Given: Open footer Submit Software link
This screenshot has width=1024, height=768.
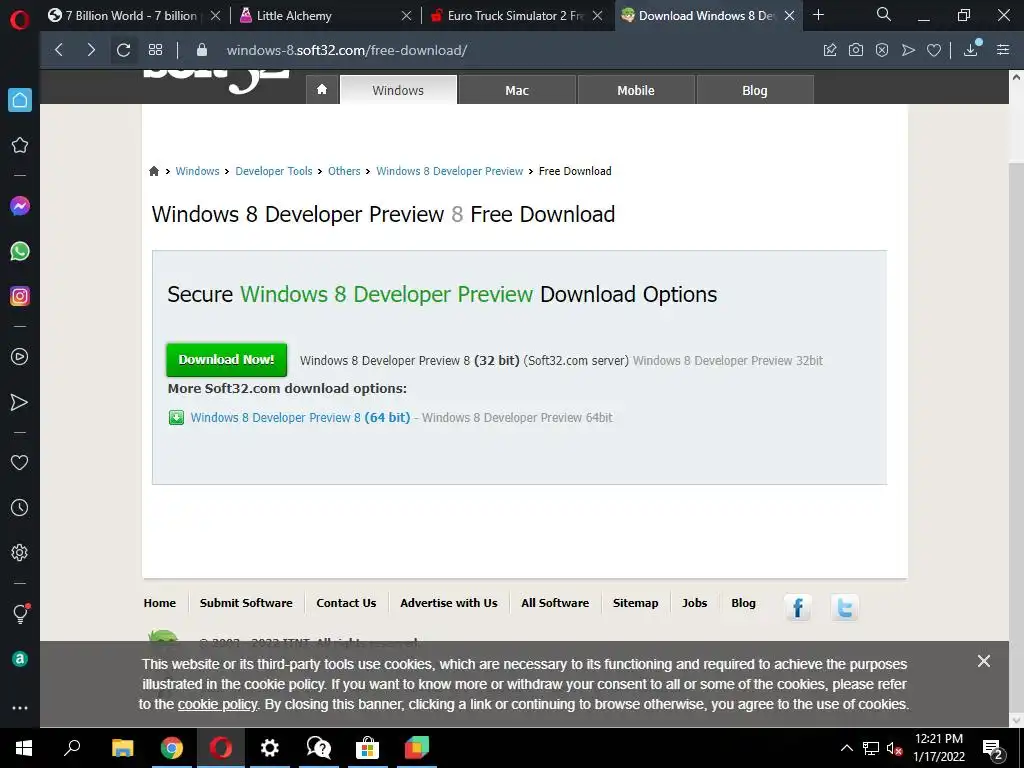Looking at the screenshot, I should coord(246,603).
